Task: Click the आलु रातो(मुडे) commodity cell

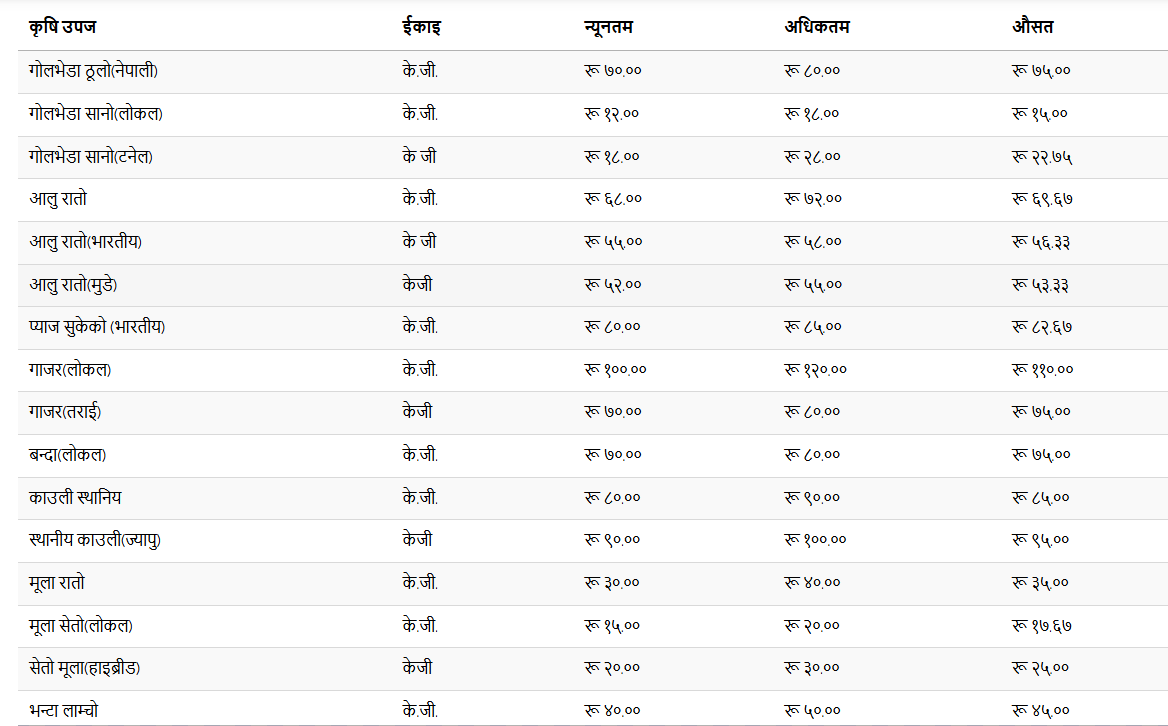Action: pyautogui.click(x=73, y=284)
